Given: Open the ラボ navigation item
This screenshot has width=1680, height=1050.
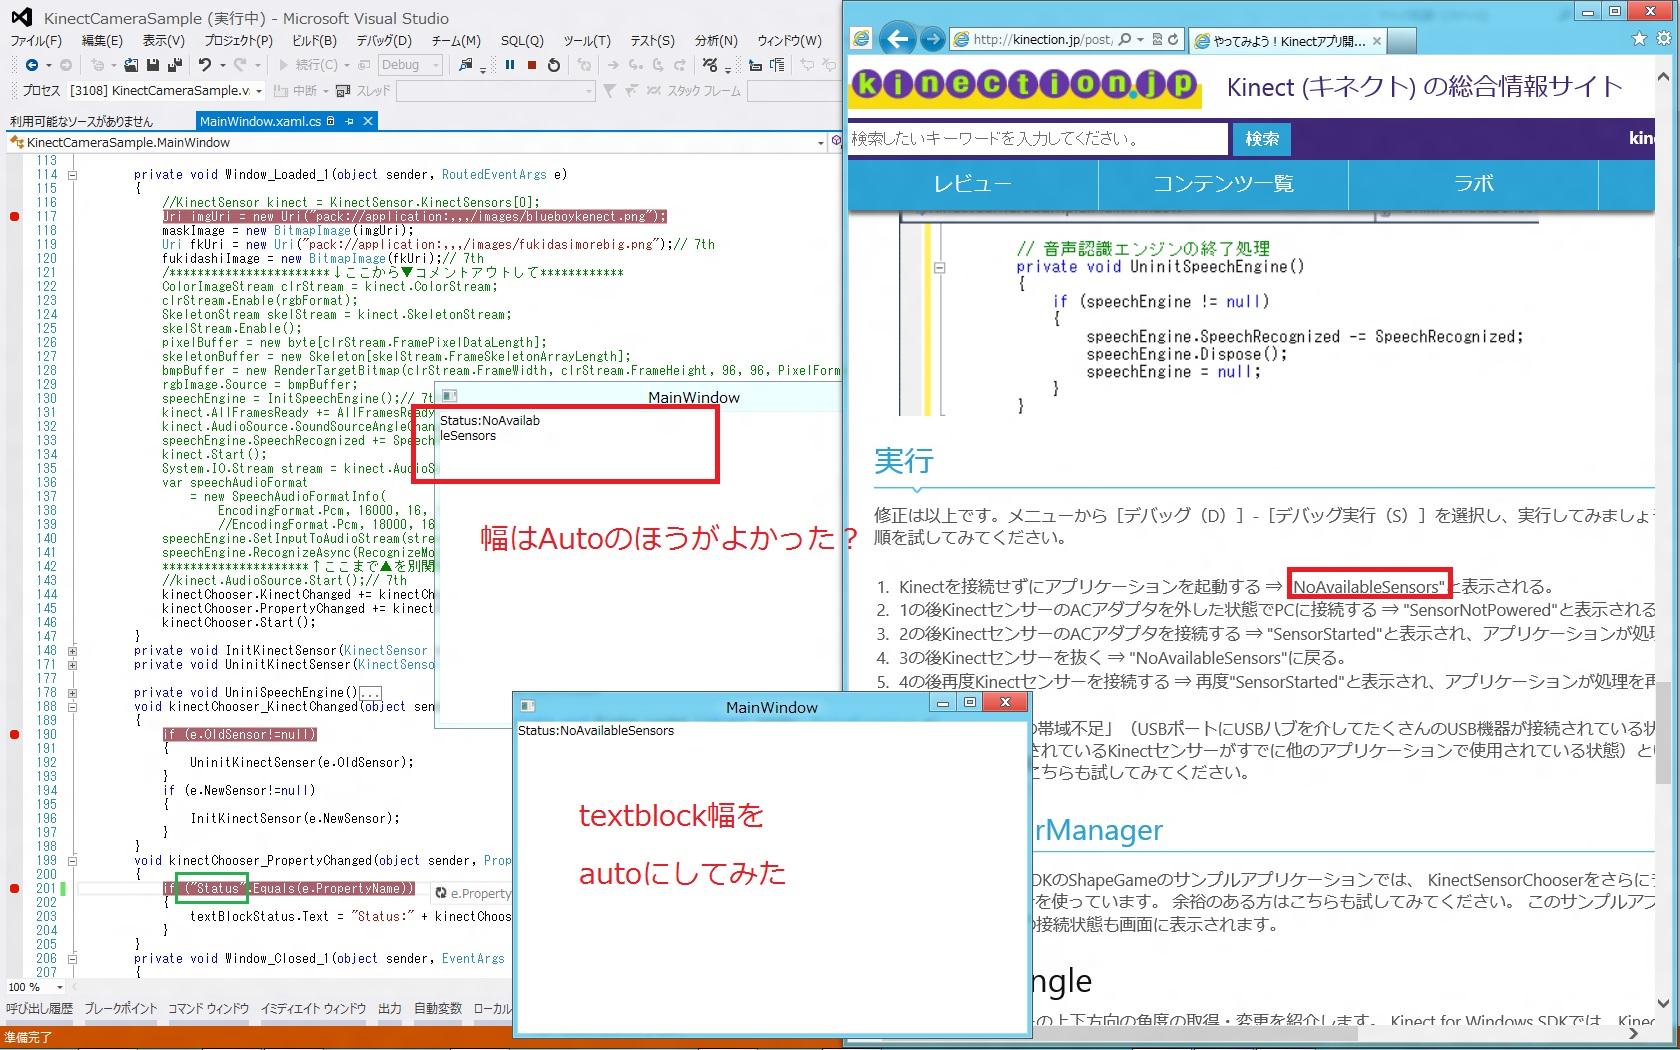Looking at the screenshot, I should tap(1473, 184).
